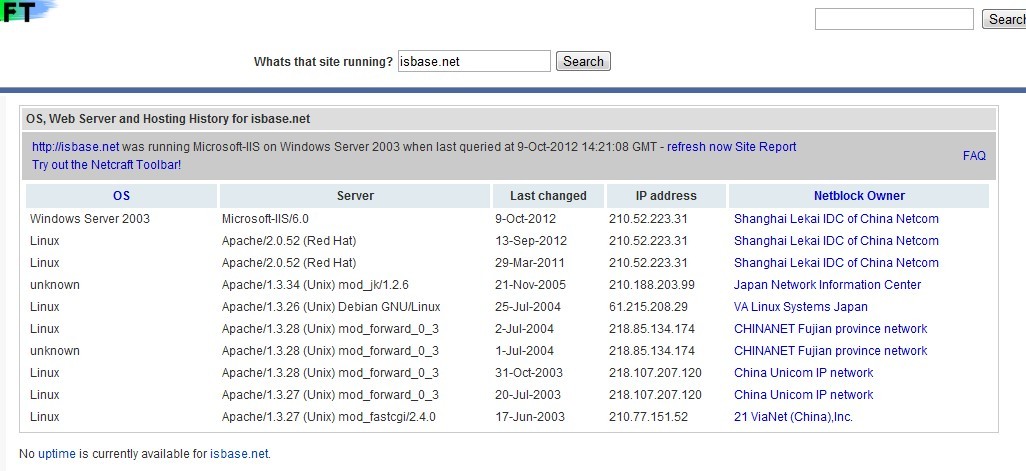This screenshot has height=471, width=1026.
Task: Click the Search button next to isbase.net
Action: (x=583, y=61)
